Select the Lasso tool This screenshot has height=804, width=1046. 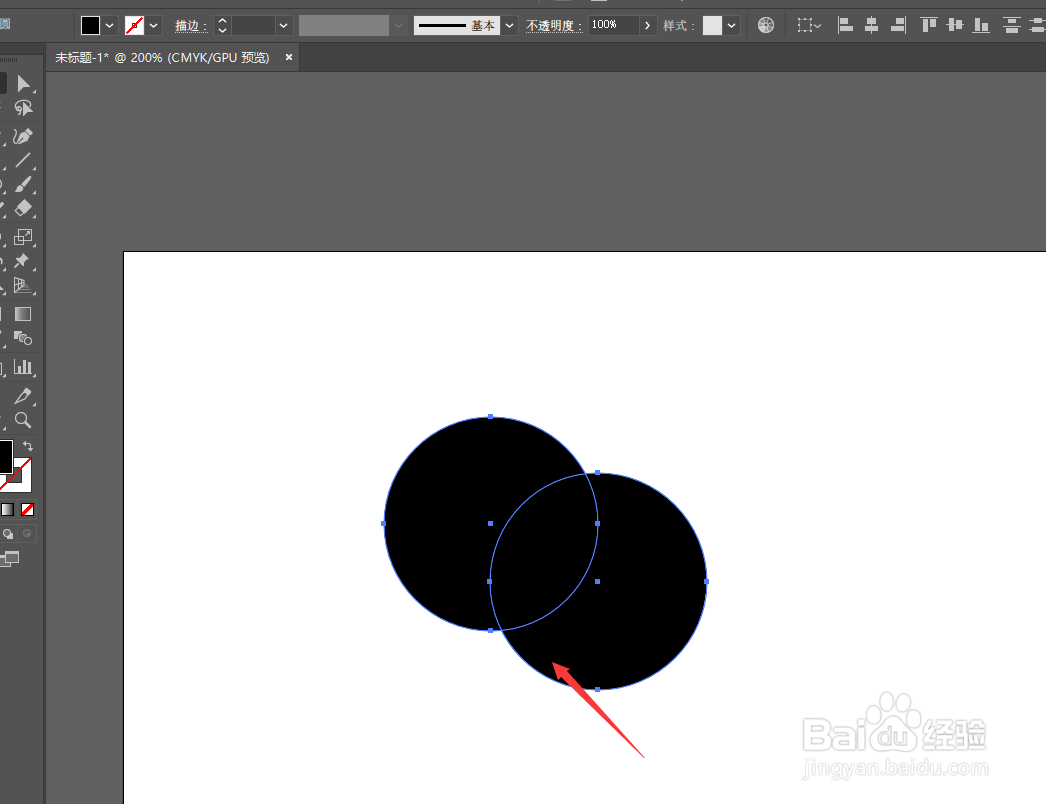23,107
